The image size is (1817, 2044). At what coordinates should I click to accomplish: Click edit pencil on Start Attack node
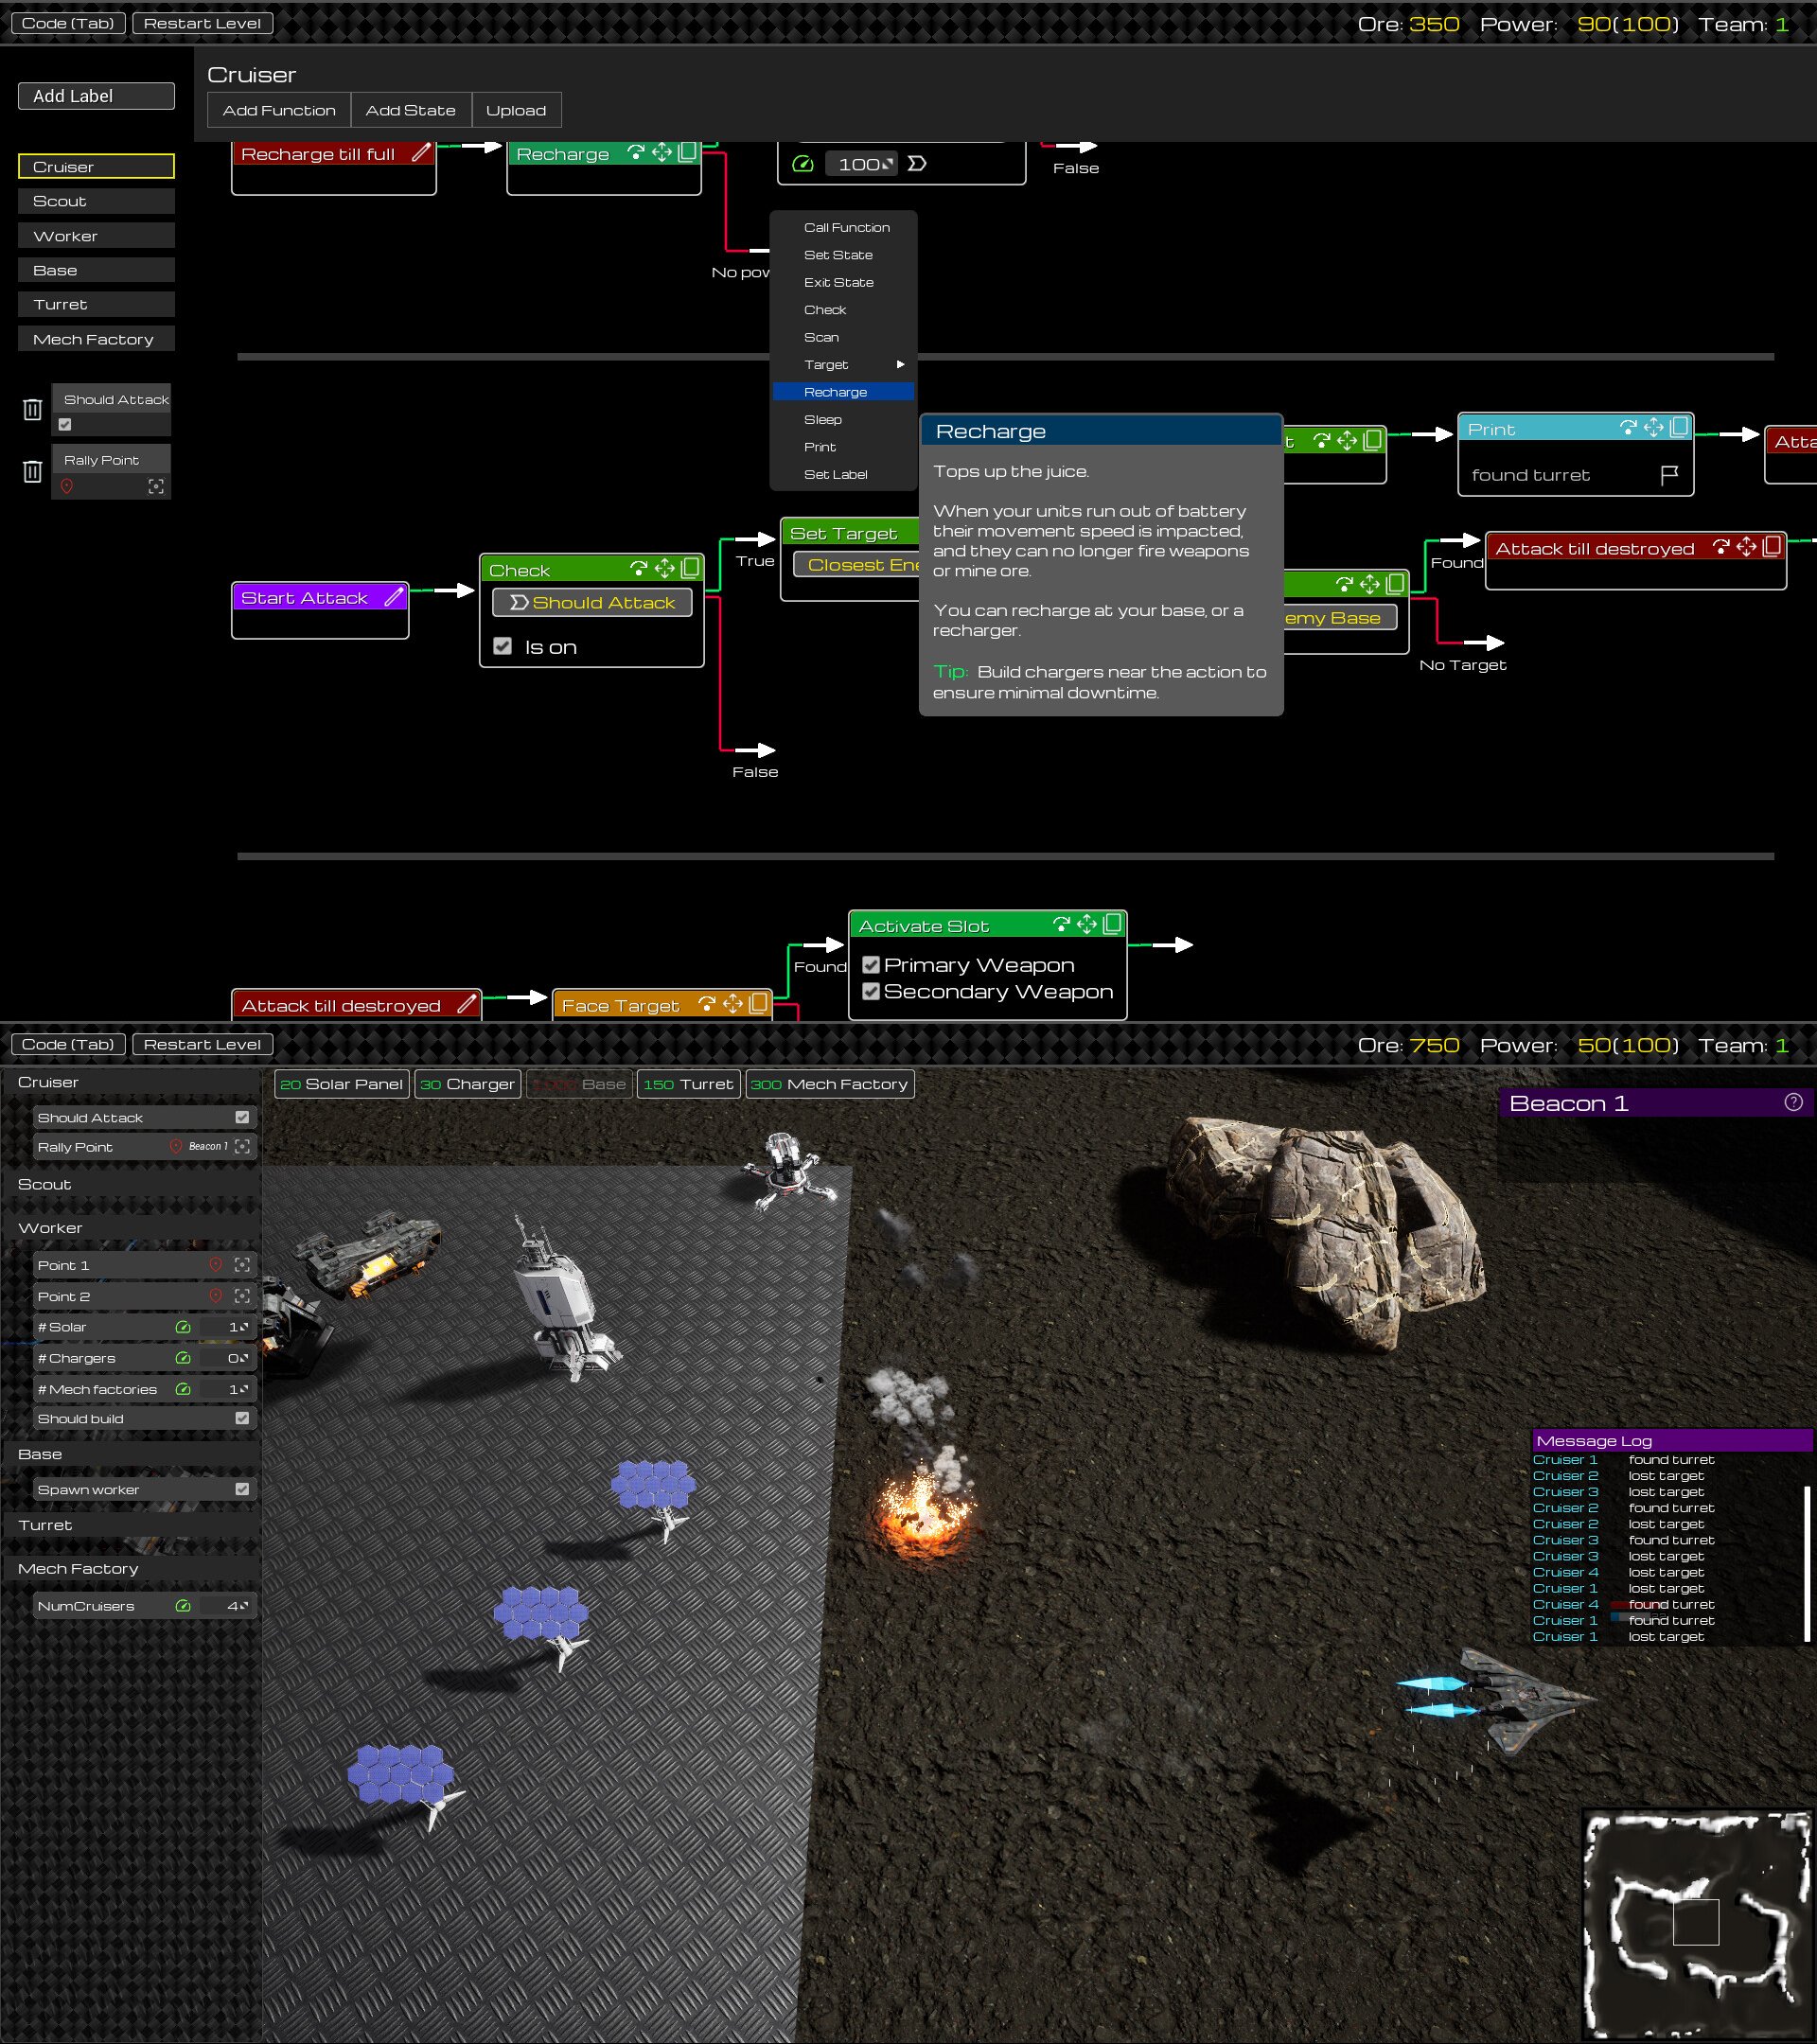tap(394, 597)
